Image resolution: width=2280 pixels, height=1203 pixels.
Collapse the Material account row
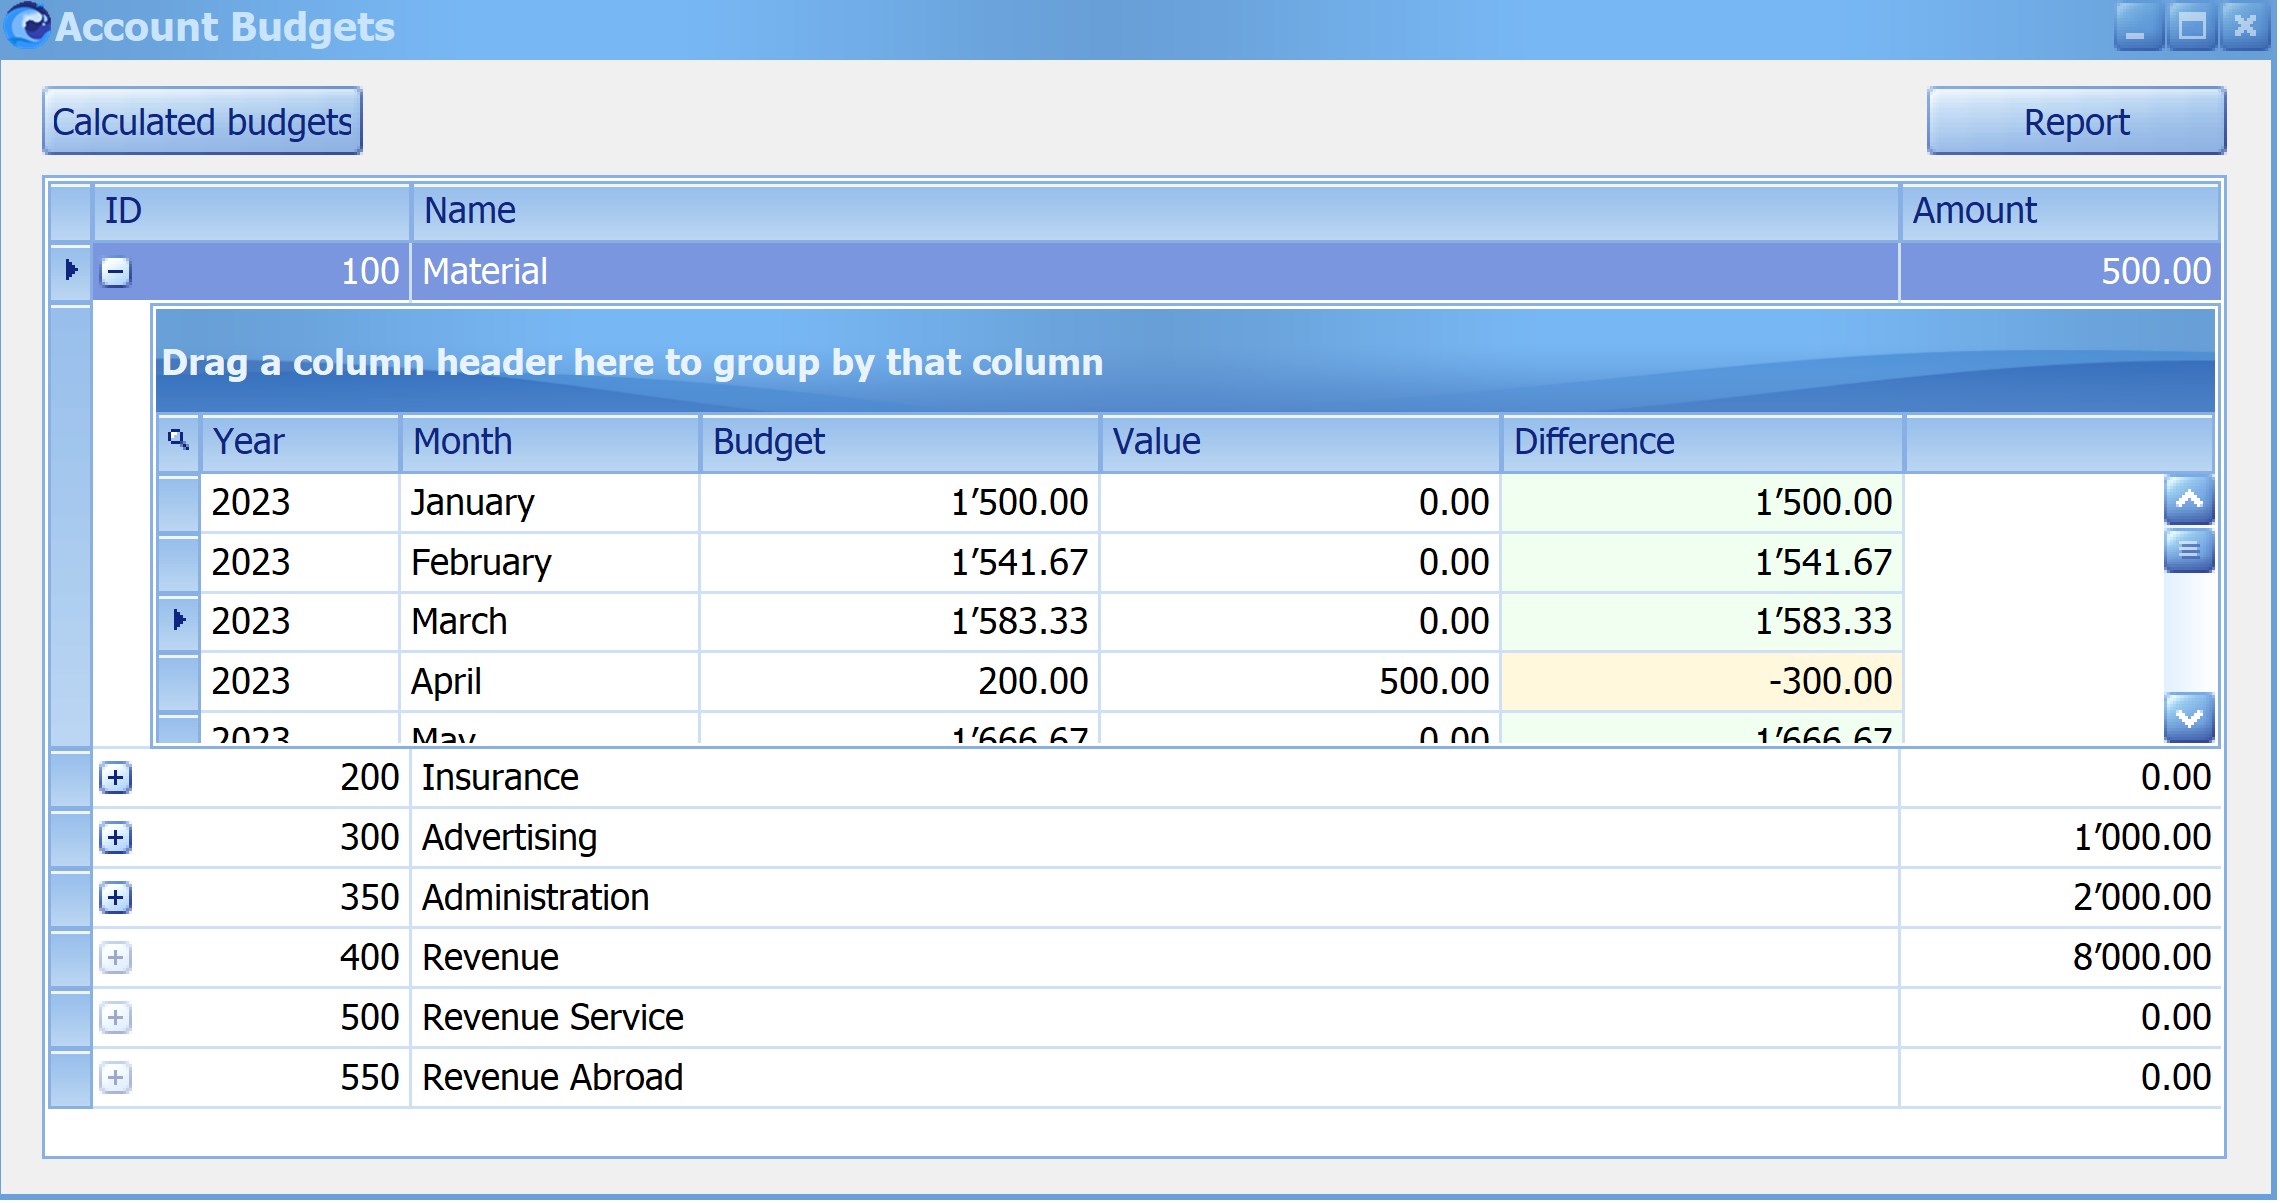tap(116, 271)
